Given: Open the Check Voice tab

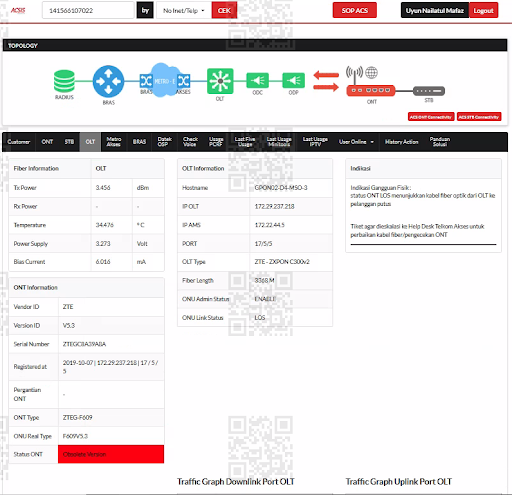Looking at the screenshot, I should [x=190, y=142].
